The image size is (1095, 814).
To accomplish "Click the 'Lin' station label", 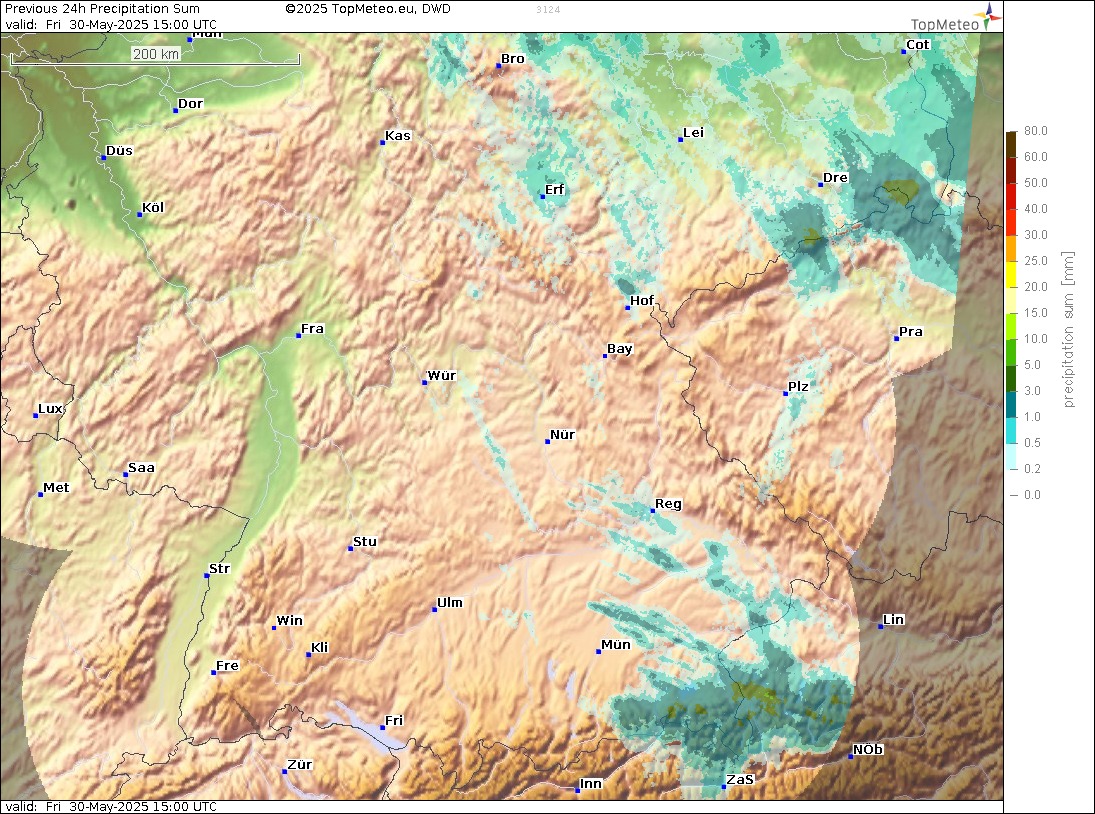I will click(894, 620).
